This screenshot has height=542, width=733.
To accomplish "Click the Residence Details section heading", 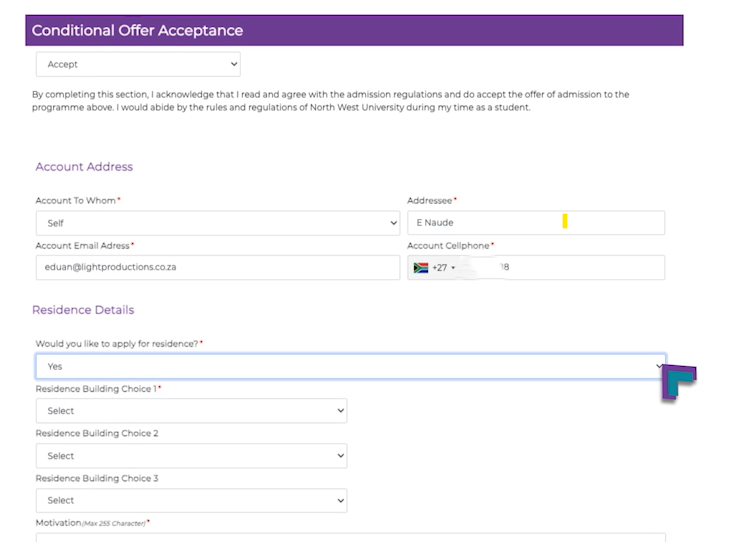I will (83, 310).
